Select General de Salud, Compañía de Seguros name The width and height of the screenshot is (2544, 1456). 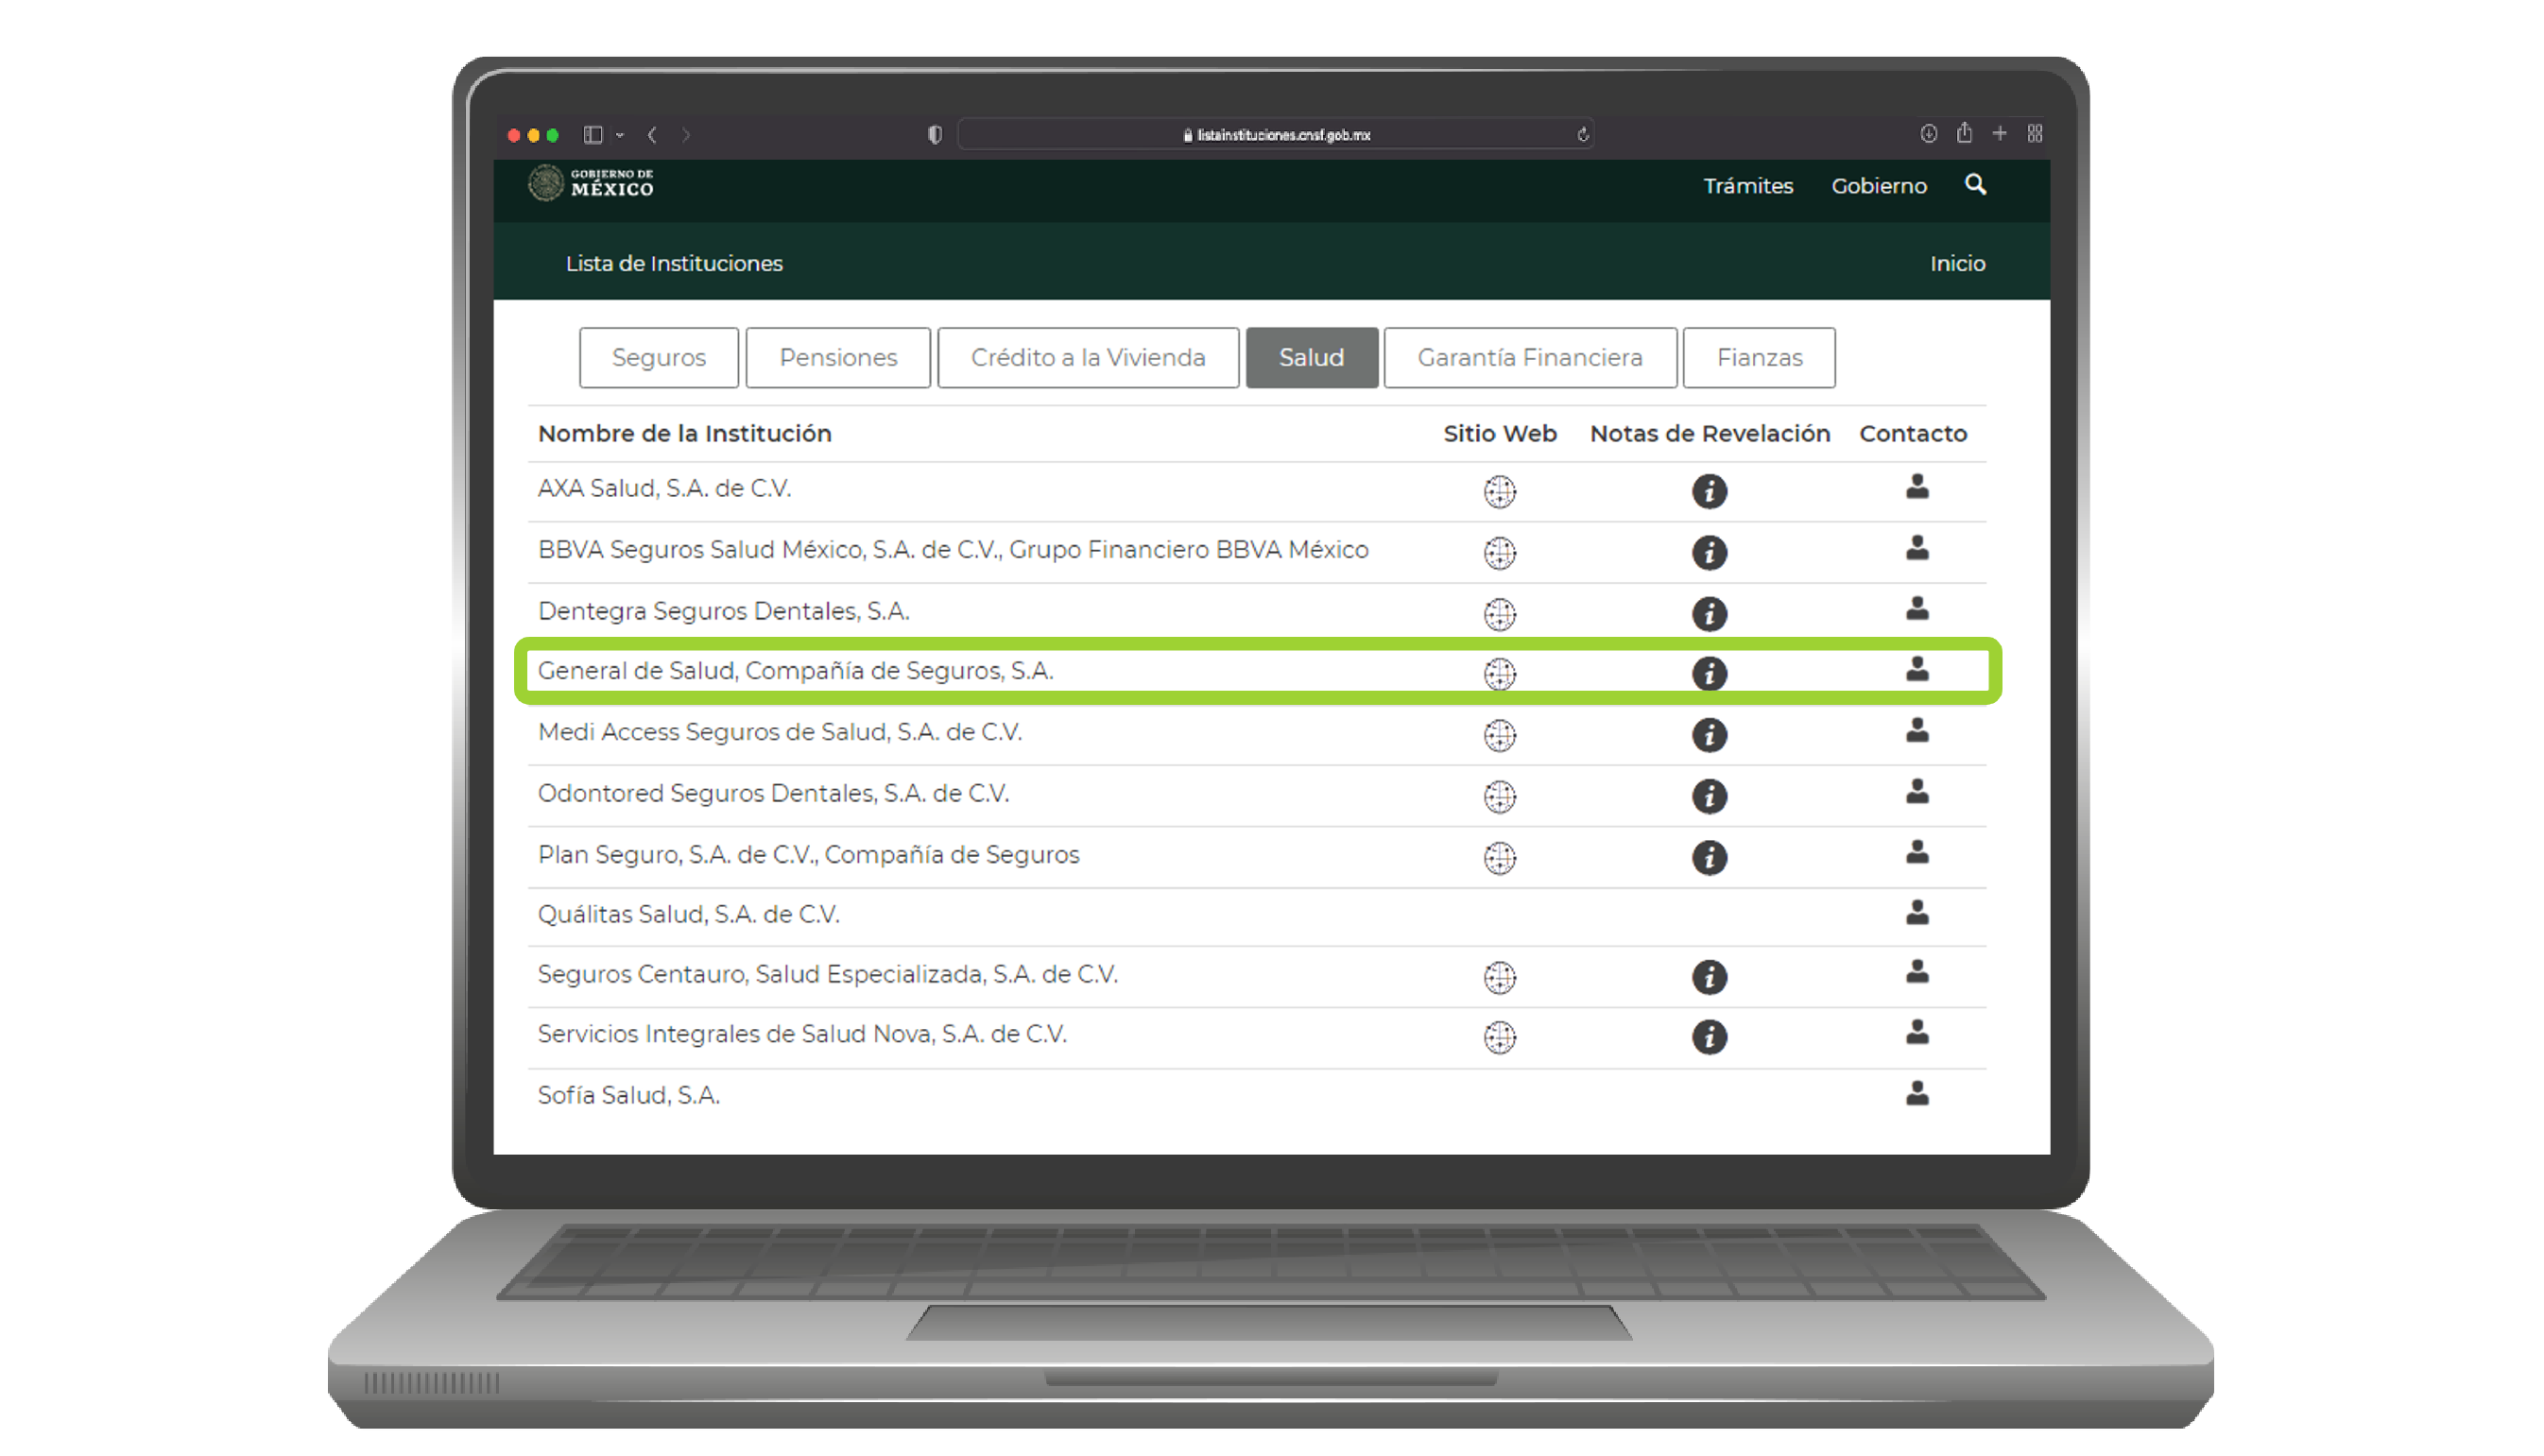[x=796, y=671]
